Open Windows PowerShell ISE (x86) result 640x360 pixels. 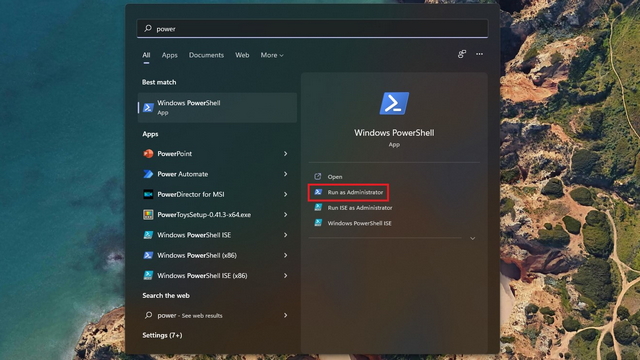[x=216, y=276]
